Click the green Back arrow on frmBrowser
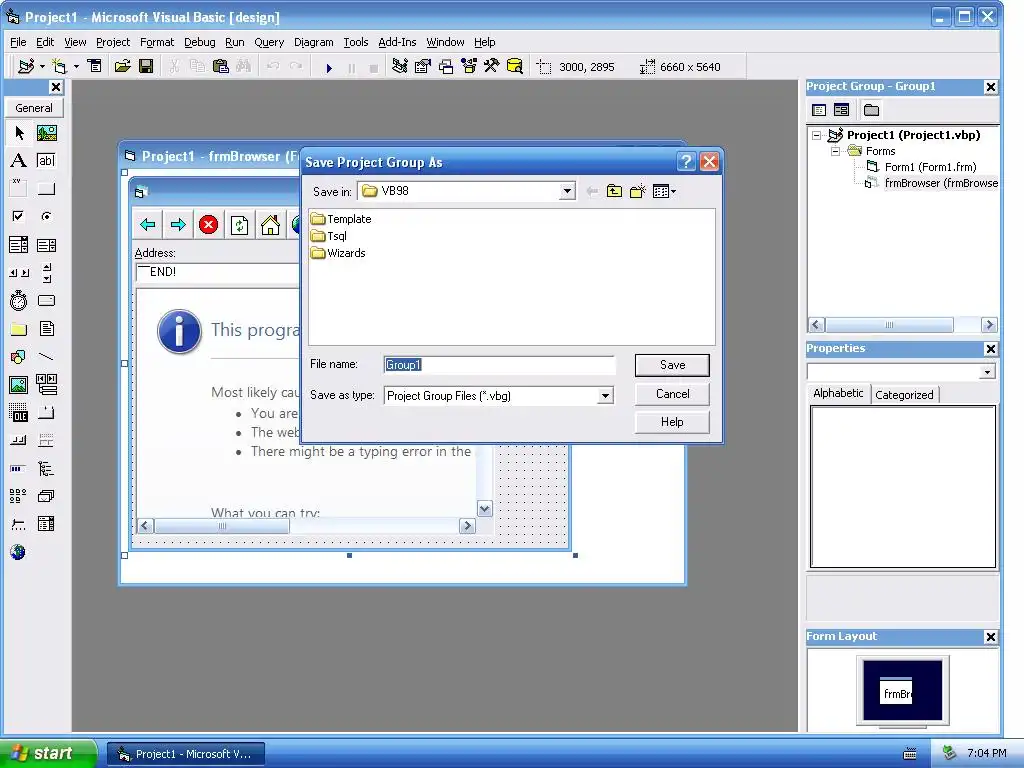The image size is (1024, 768). pos(148,225)
